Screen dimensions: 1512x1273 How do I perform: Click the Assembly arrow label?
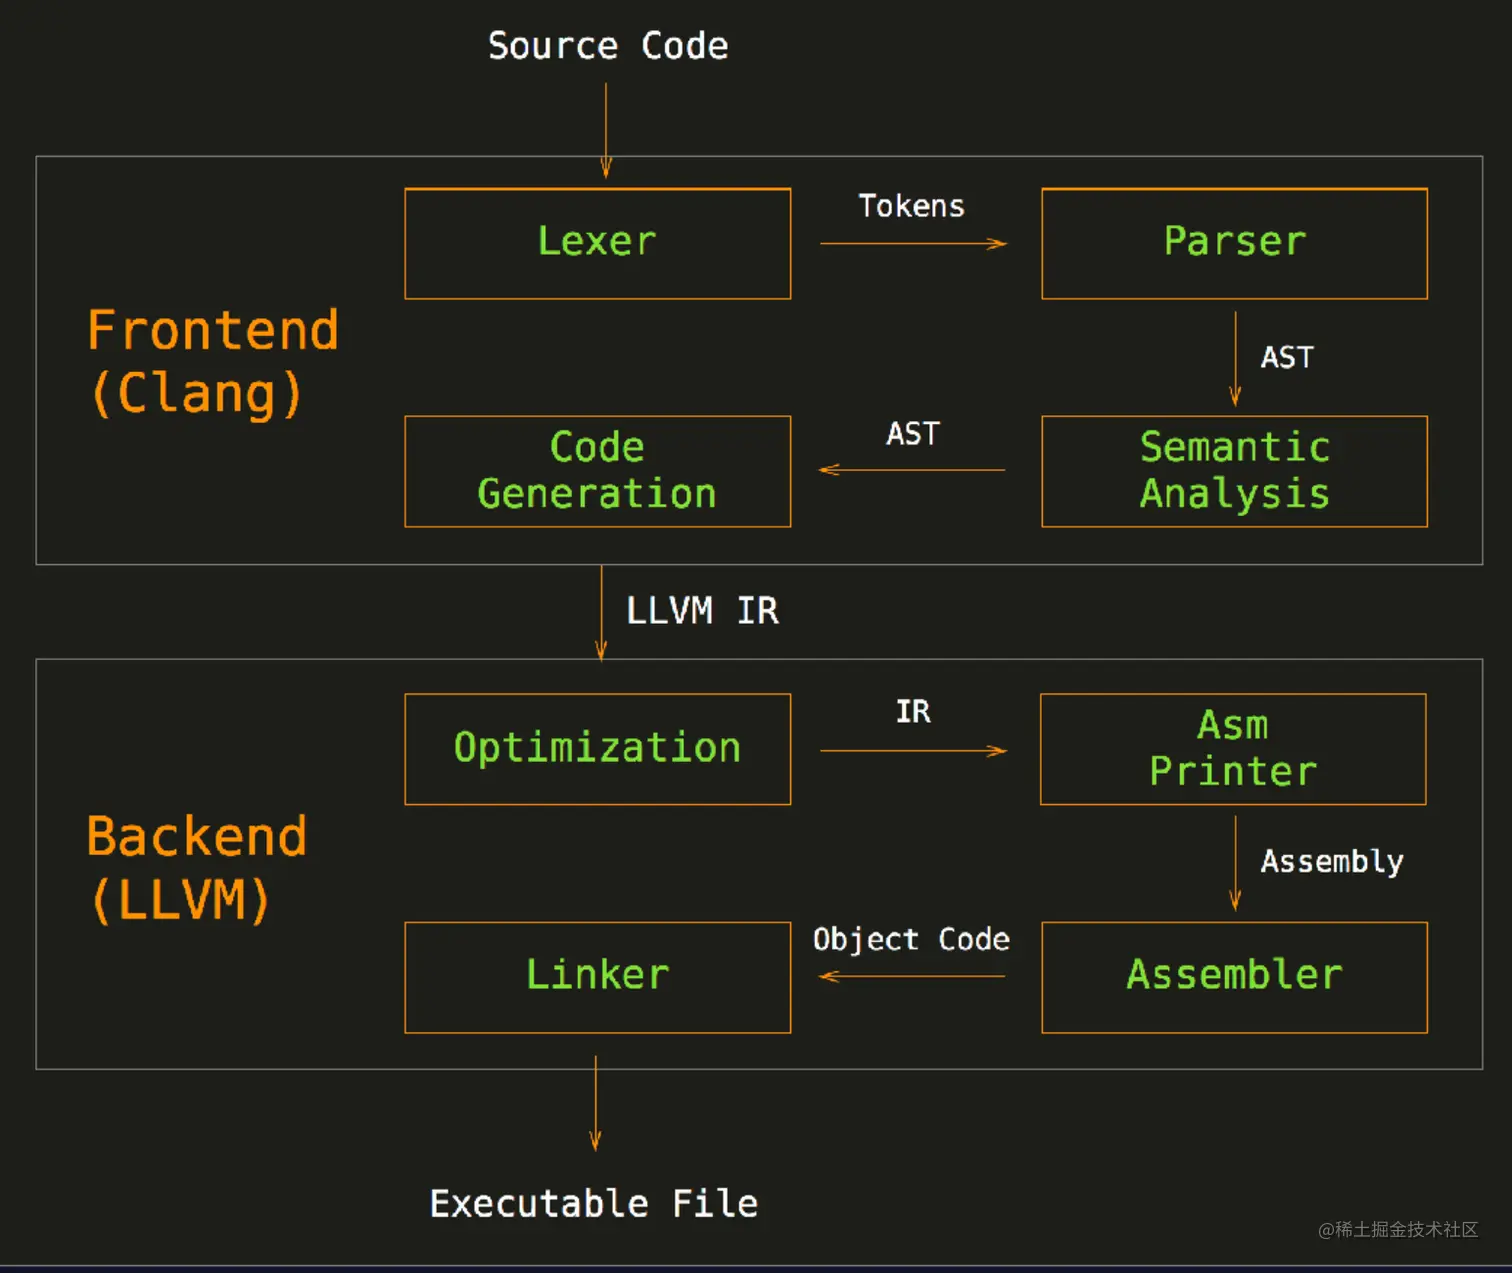(1331, 861)
